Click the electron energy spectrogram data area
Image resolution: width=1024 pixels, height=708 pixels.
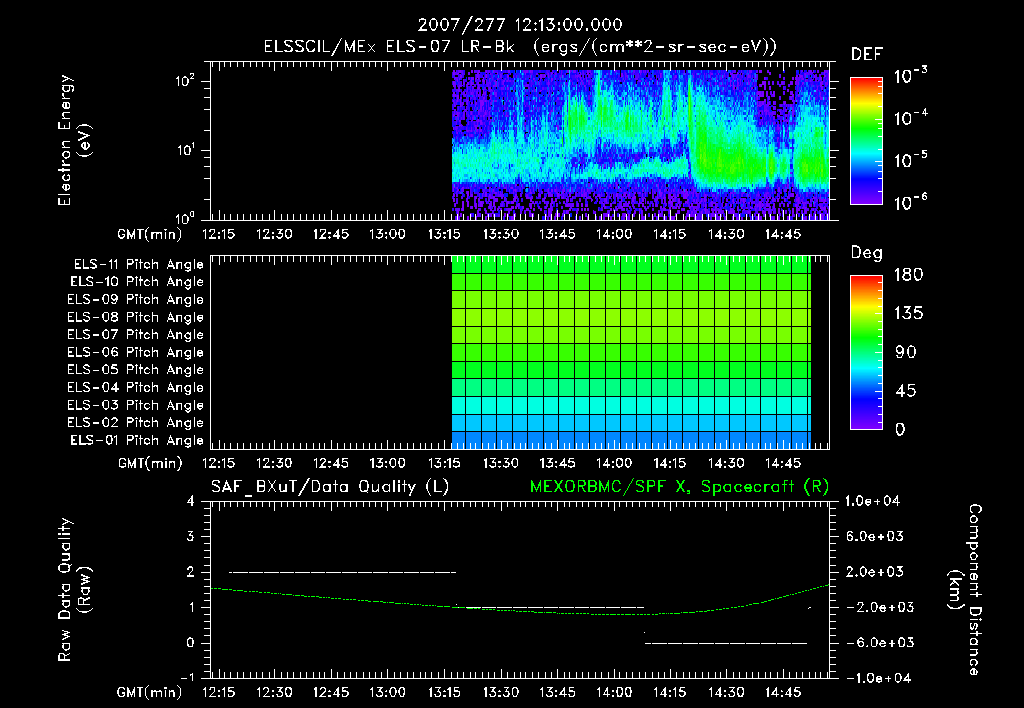(x=641, y=144)
